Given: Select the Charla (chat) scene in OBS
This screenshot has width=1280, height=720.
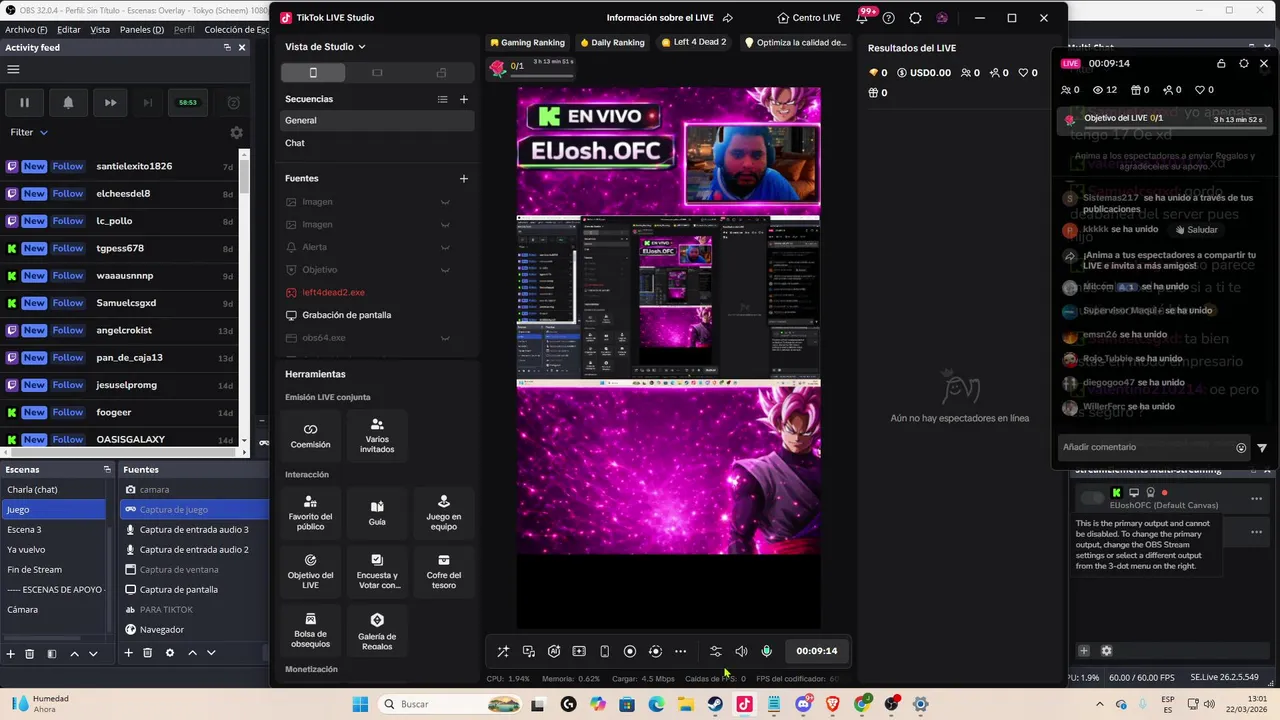Looking at the screenshot, I should click(54, 490).
